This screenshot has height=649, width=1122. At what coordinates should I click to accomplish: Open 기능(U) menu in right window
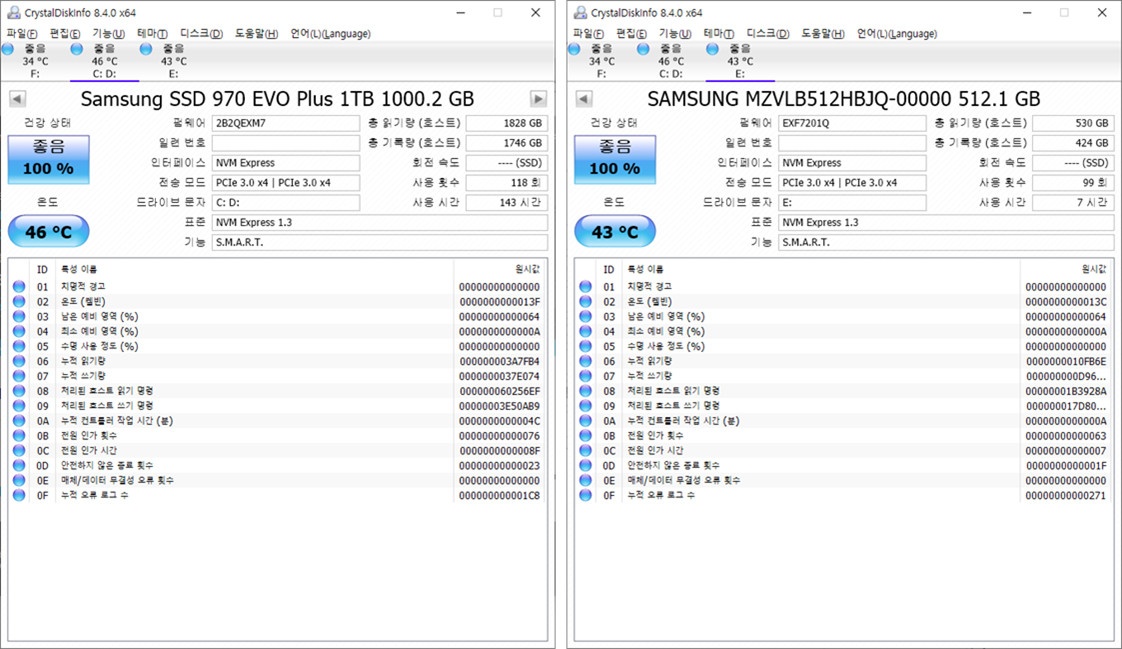click(675, 34)
